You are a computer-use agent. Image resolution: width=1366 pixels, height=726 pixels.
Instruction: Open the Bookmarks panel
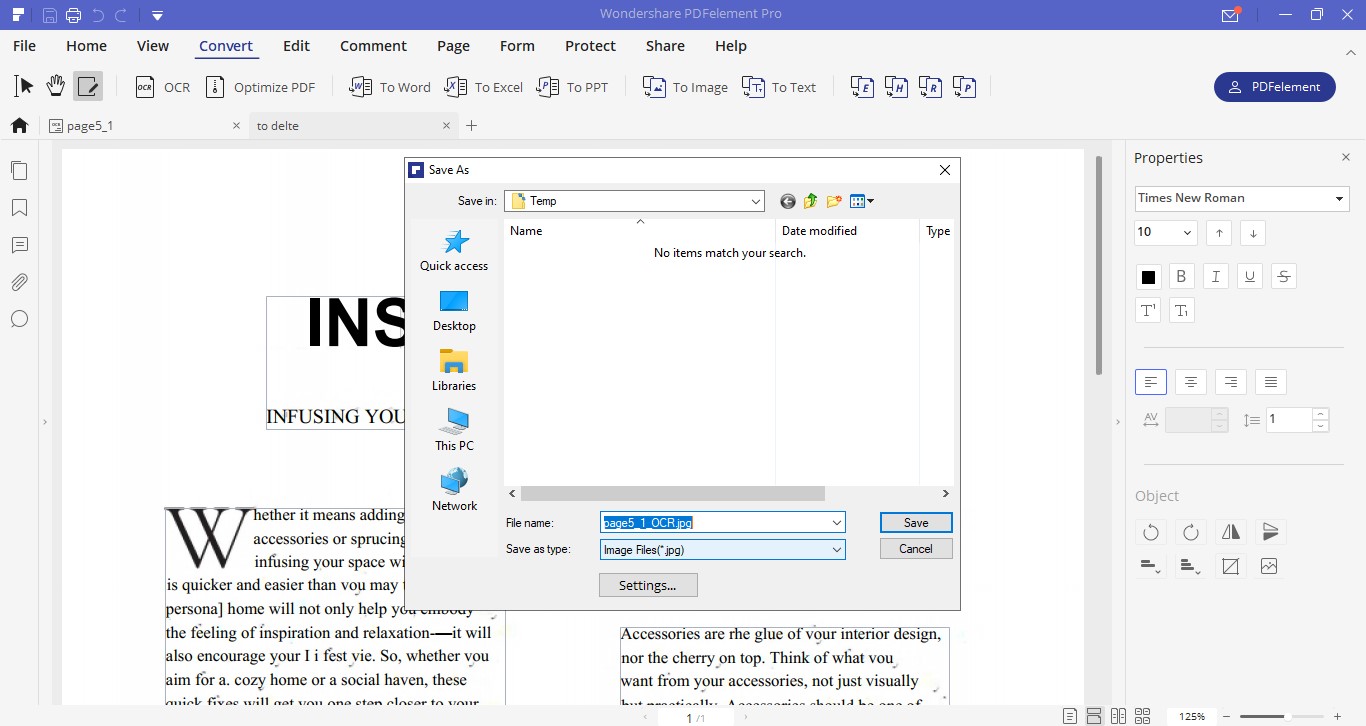(x=19, y=207)
